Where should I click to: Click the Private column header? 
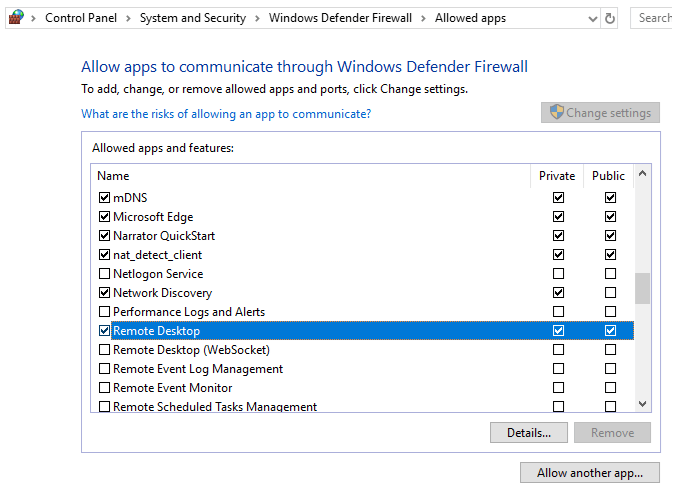(557, 175)
